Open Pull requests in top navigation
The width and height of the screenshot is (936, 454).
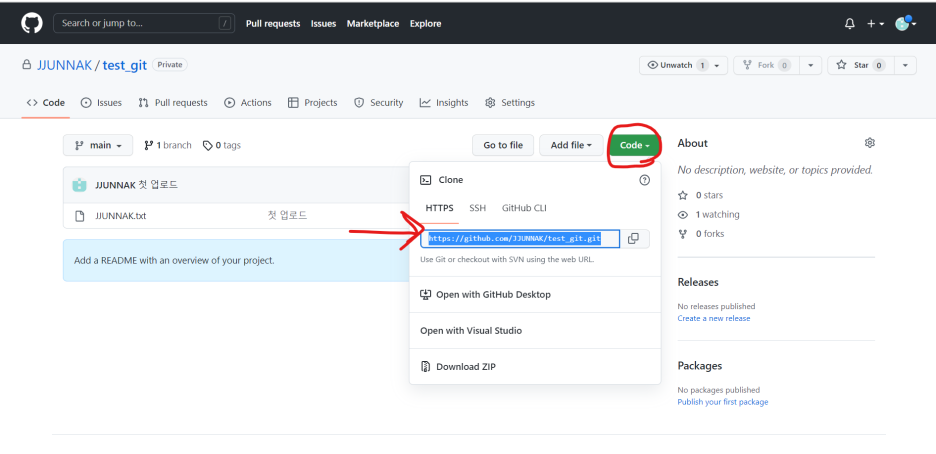point(273,24)
